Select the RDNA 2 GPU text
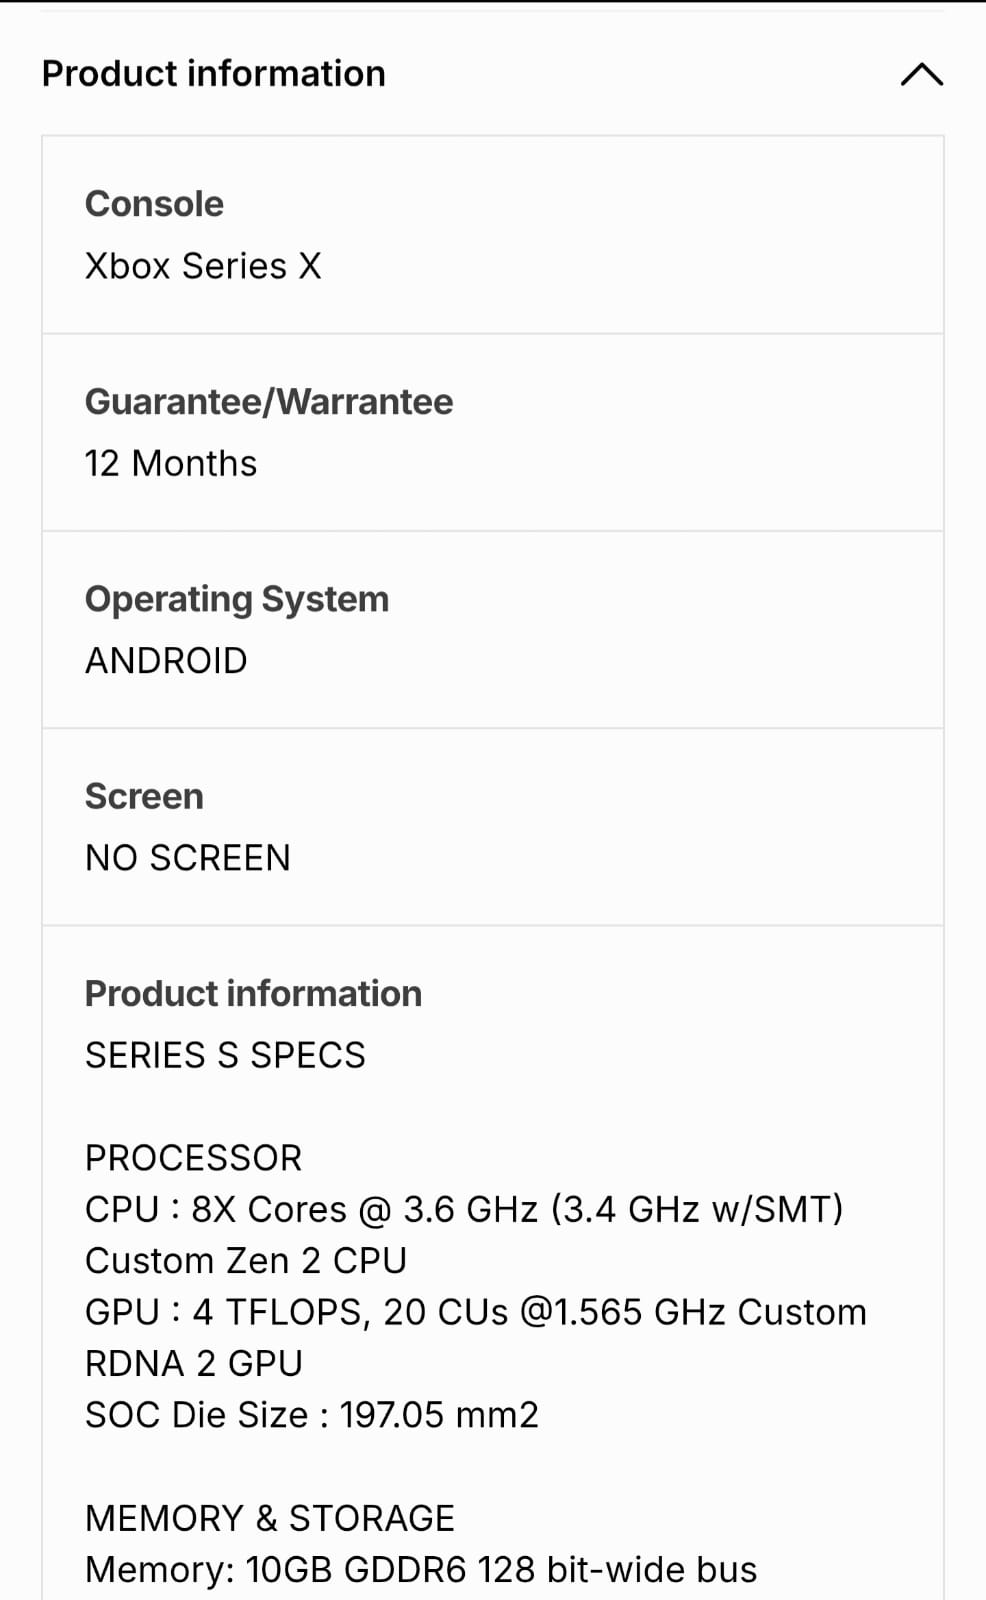986x1600 pixels. [x=194, y=1364]
